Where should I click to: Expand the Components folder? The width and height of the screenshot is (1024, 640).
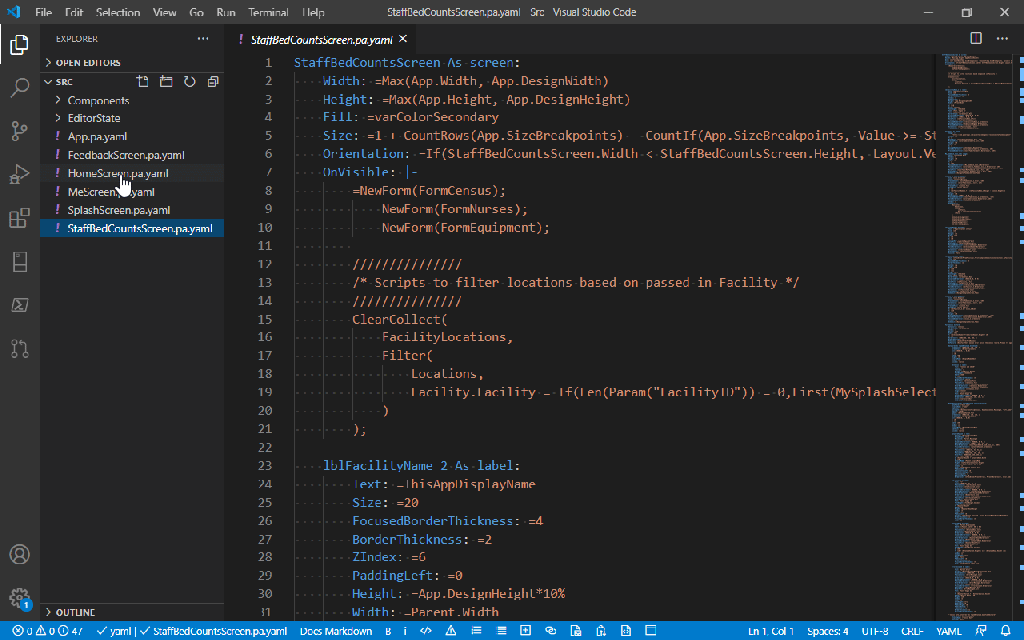[x=98, y=100]
